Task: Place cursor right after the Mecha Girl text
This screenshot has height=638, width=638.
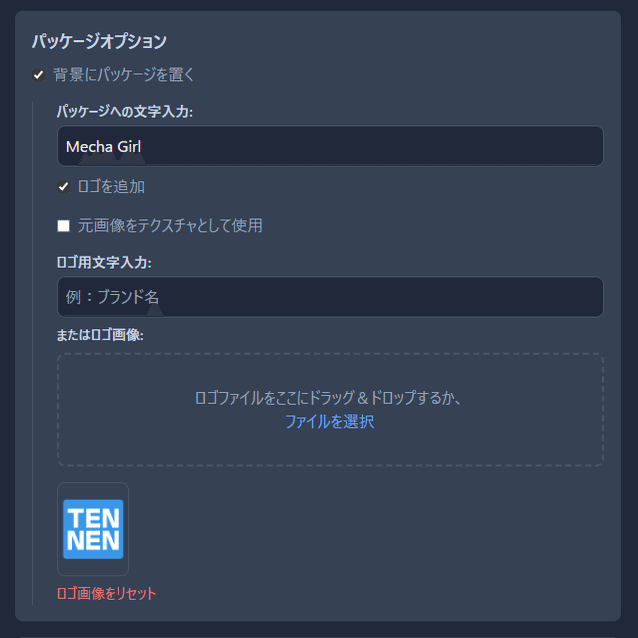Action: point(144,147)
